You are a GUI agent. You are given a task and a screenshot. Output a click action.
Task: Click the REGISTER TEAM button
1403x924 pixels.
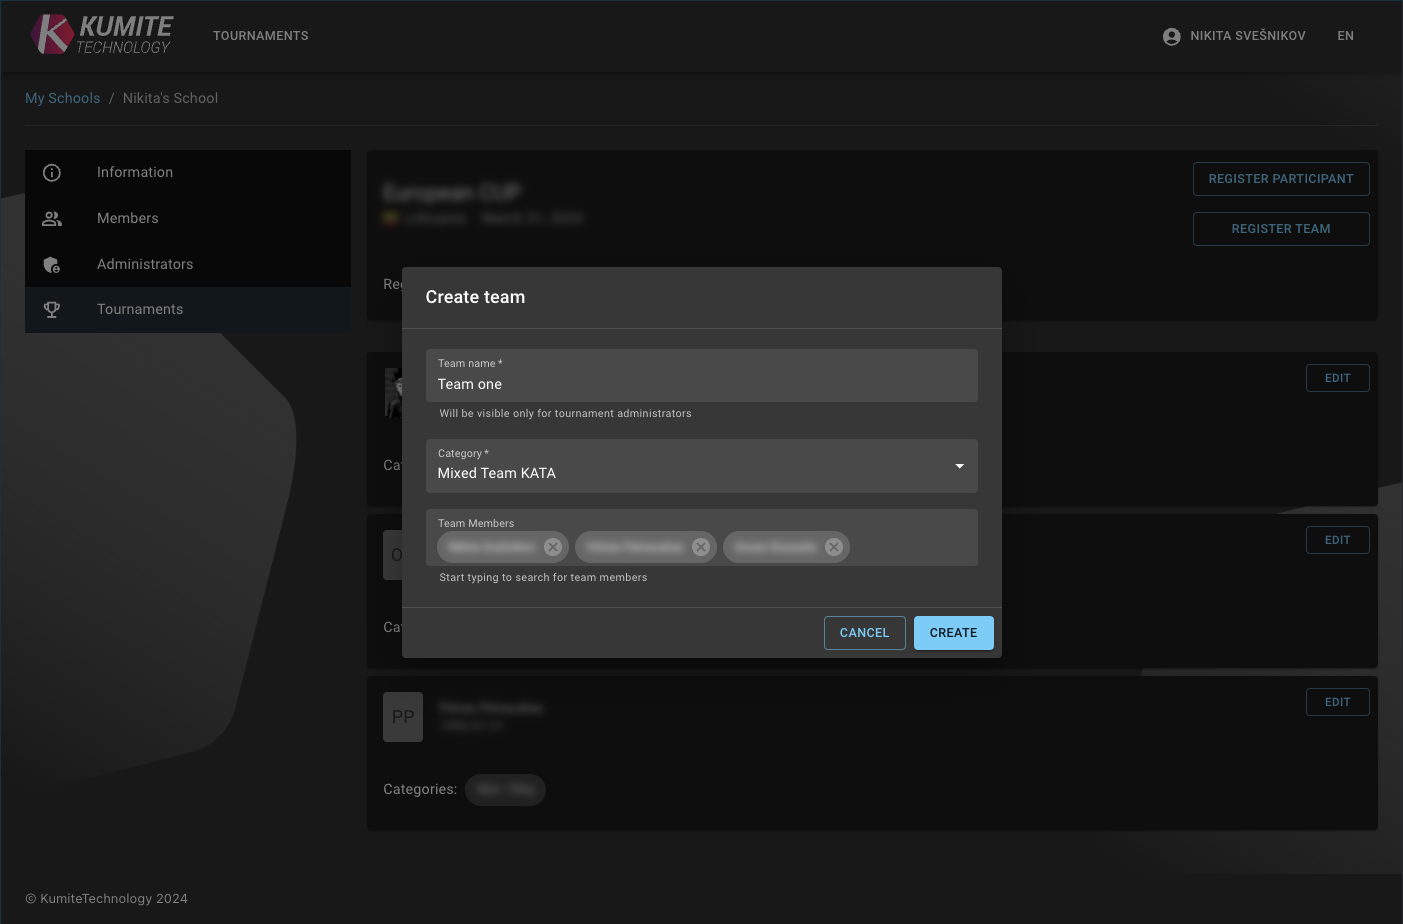point(1281,228)
